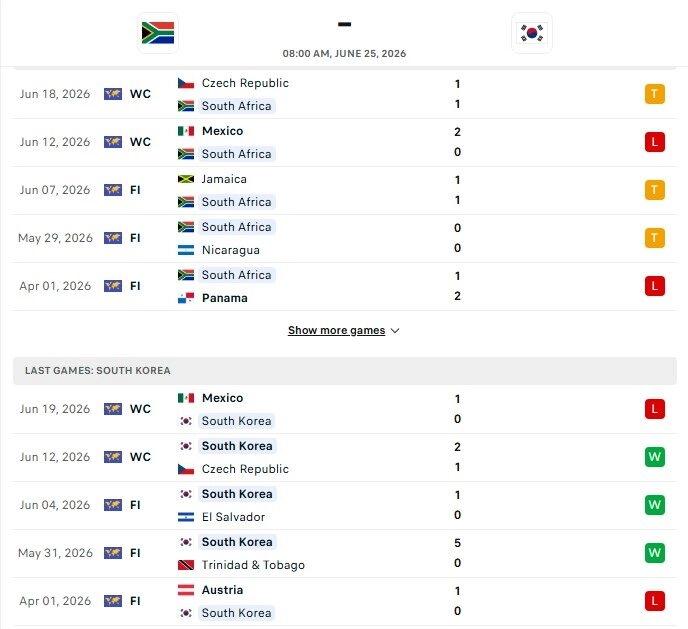
Task: Click the Jamaica flag icon
Action: [186, 179]
